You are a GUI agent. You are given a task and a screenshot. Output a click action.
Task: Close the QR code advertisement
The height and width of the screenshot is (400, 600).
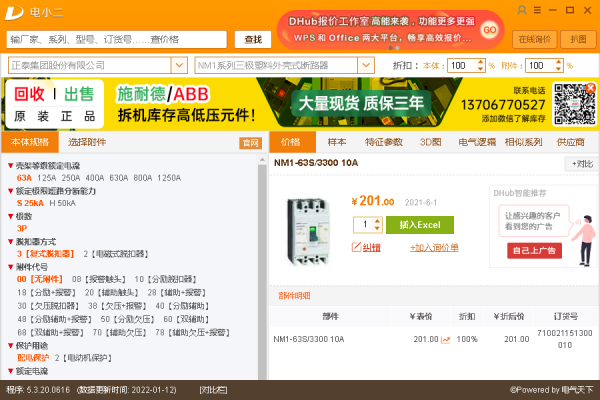pos(591,88)
